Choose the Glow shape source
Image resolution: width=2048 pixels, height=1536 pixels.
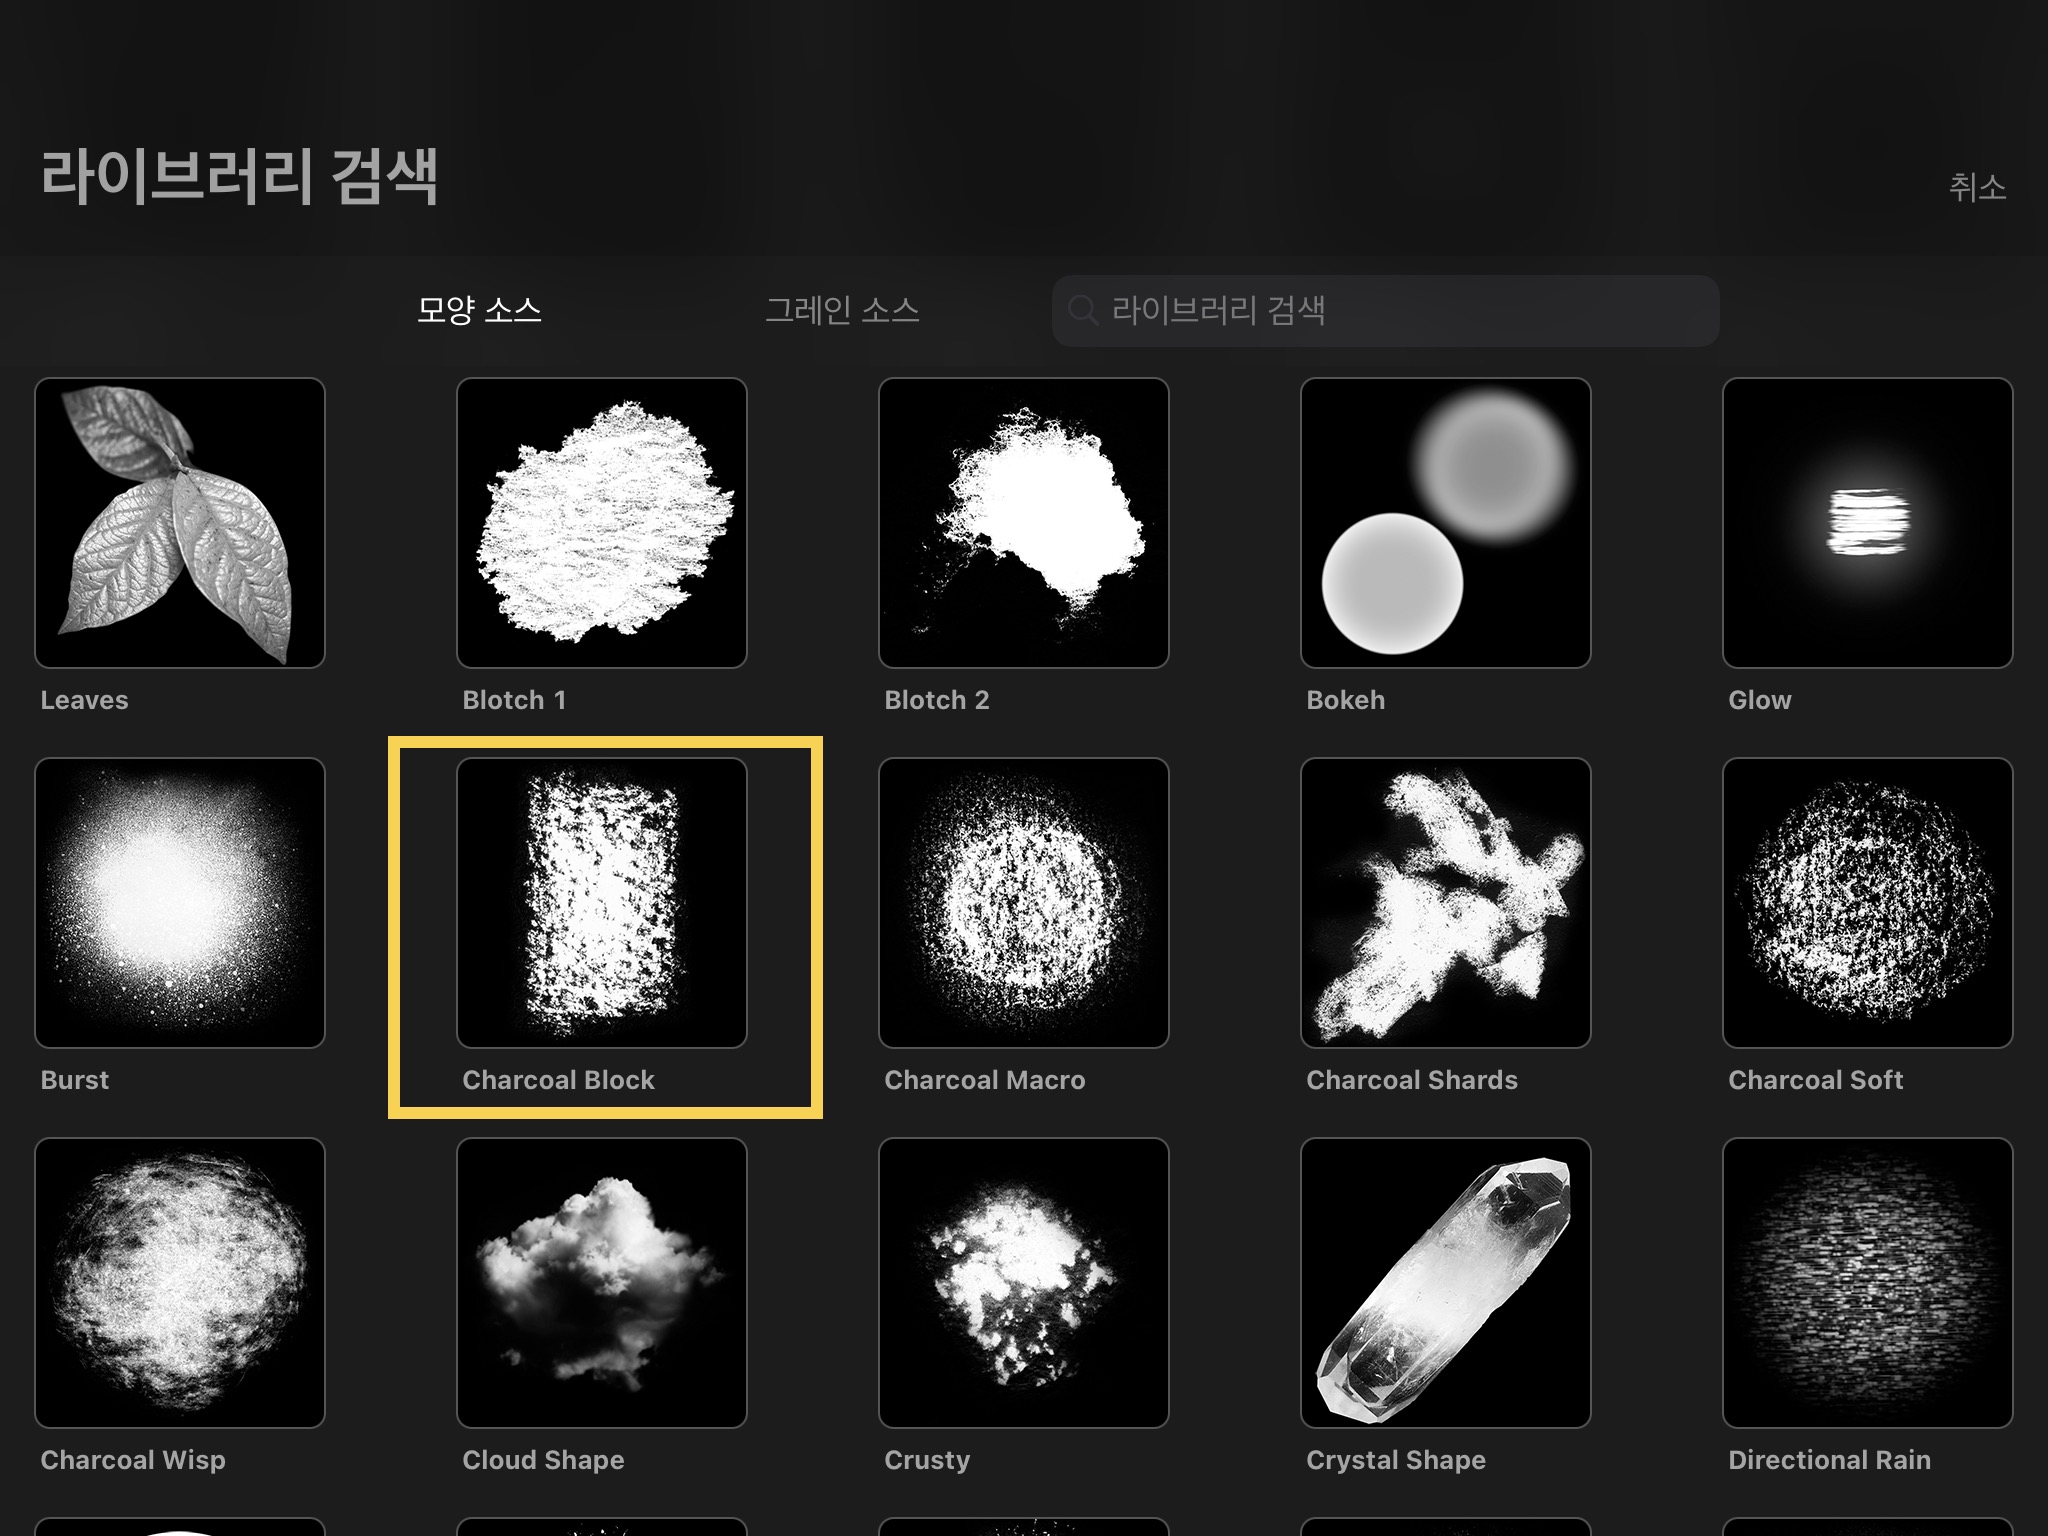1868,522
